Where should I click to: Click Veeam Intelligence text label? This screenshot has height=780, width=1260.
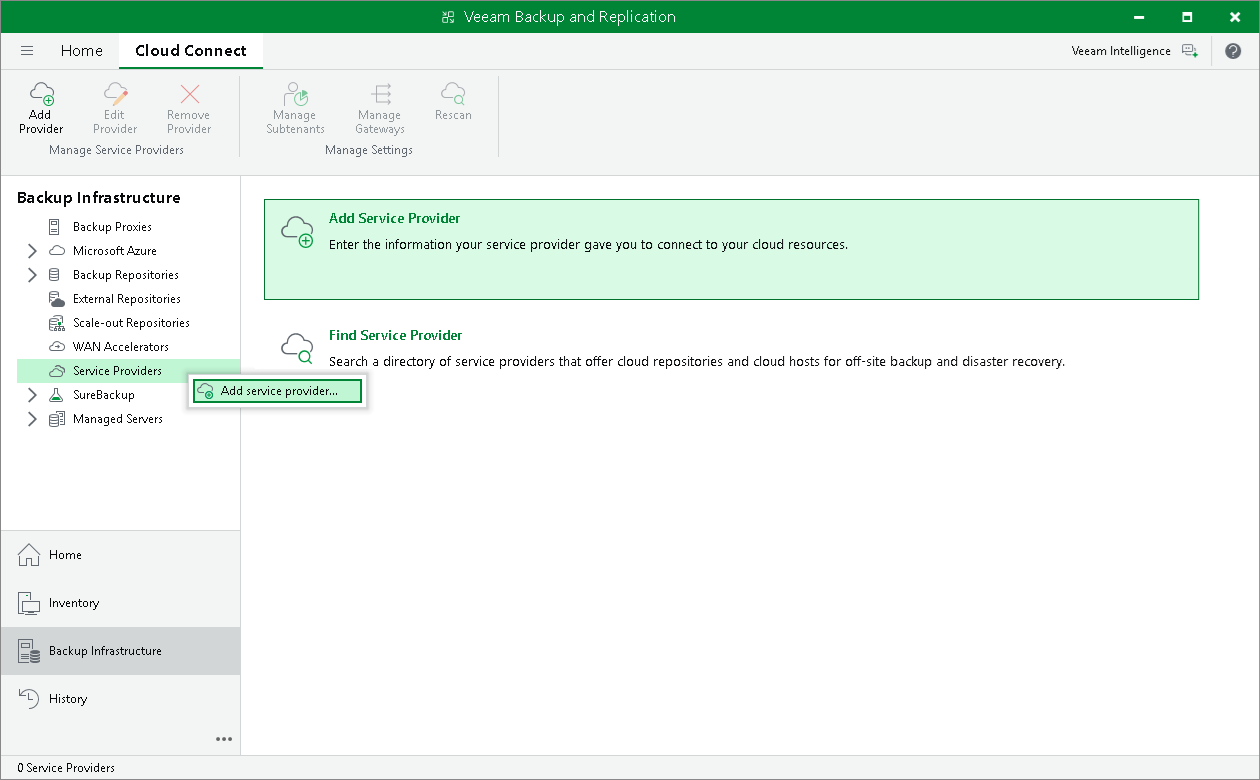1121,51
